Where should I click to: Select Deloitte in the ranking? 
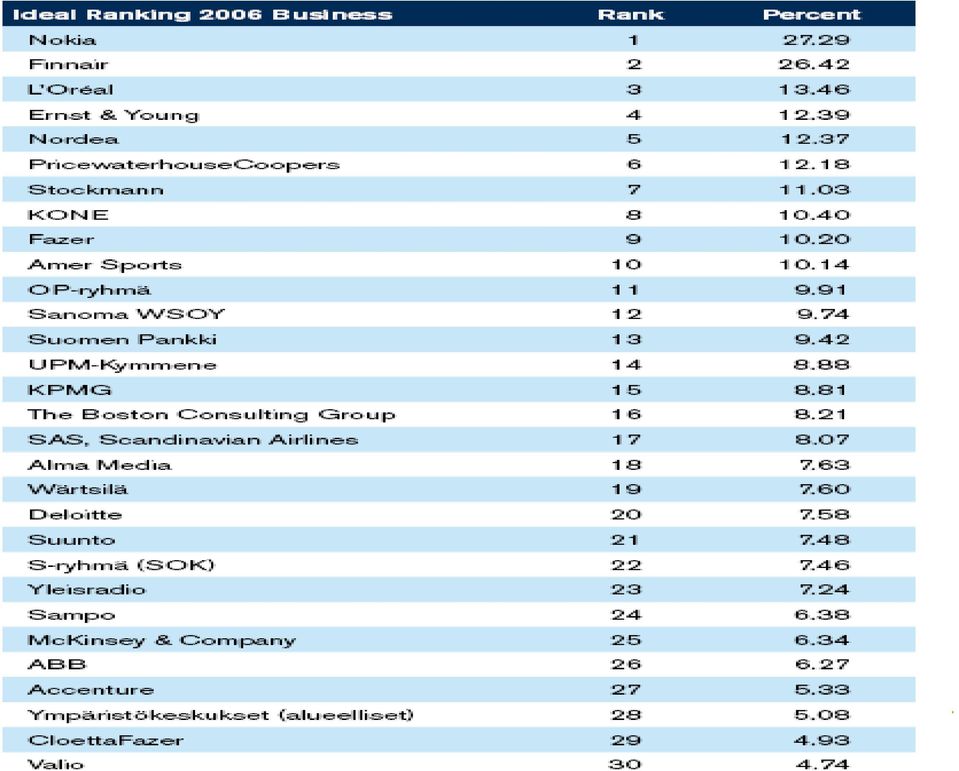click(75, 515)
